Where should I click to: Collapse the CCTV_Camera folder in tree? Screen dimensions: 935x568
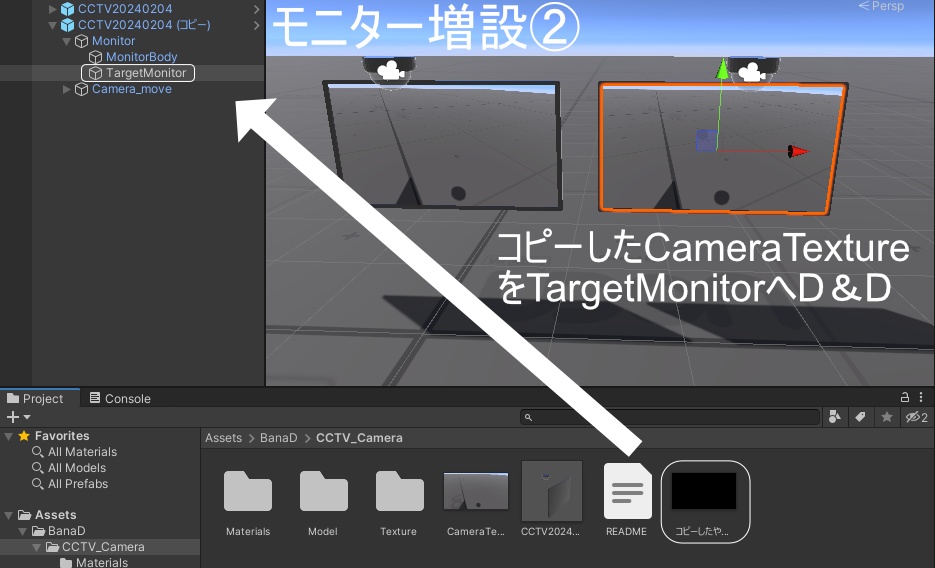(x=37, y=547)
